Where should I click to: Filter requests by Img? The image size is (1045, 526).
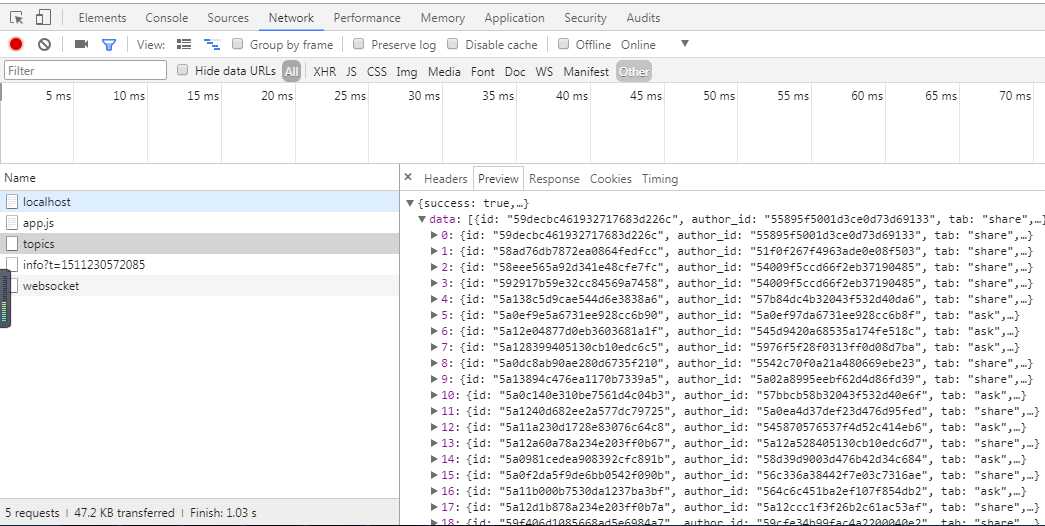[407, 71]
